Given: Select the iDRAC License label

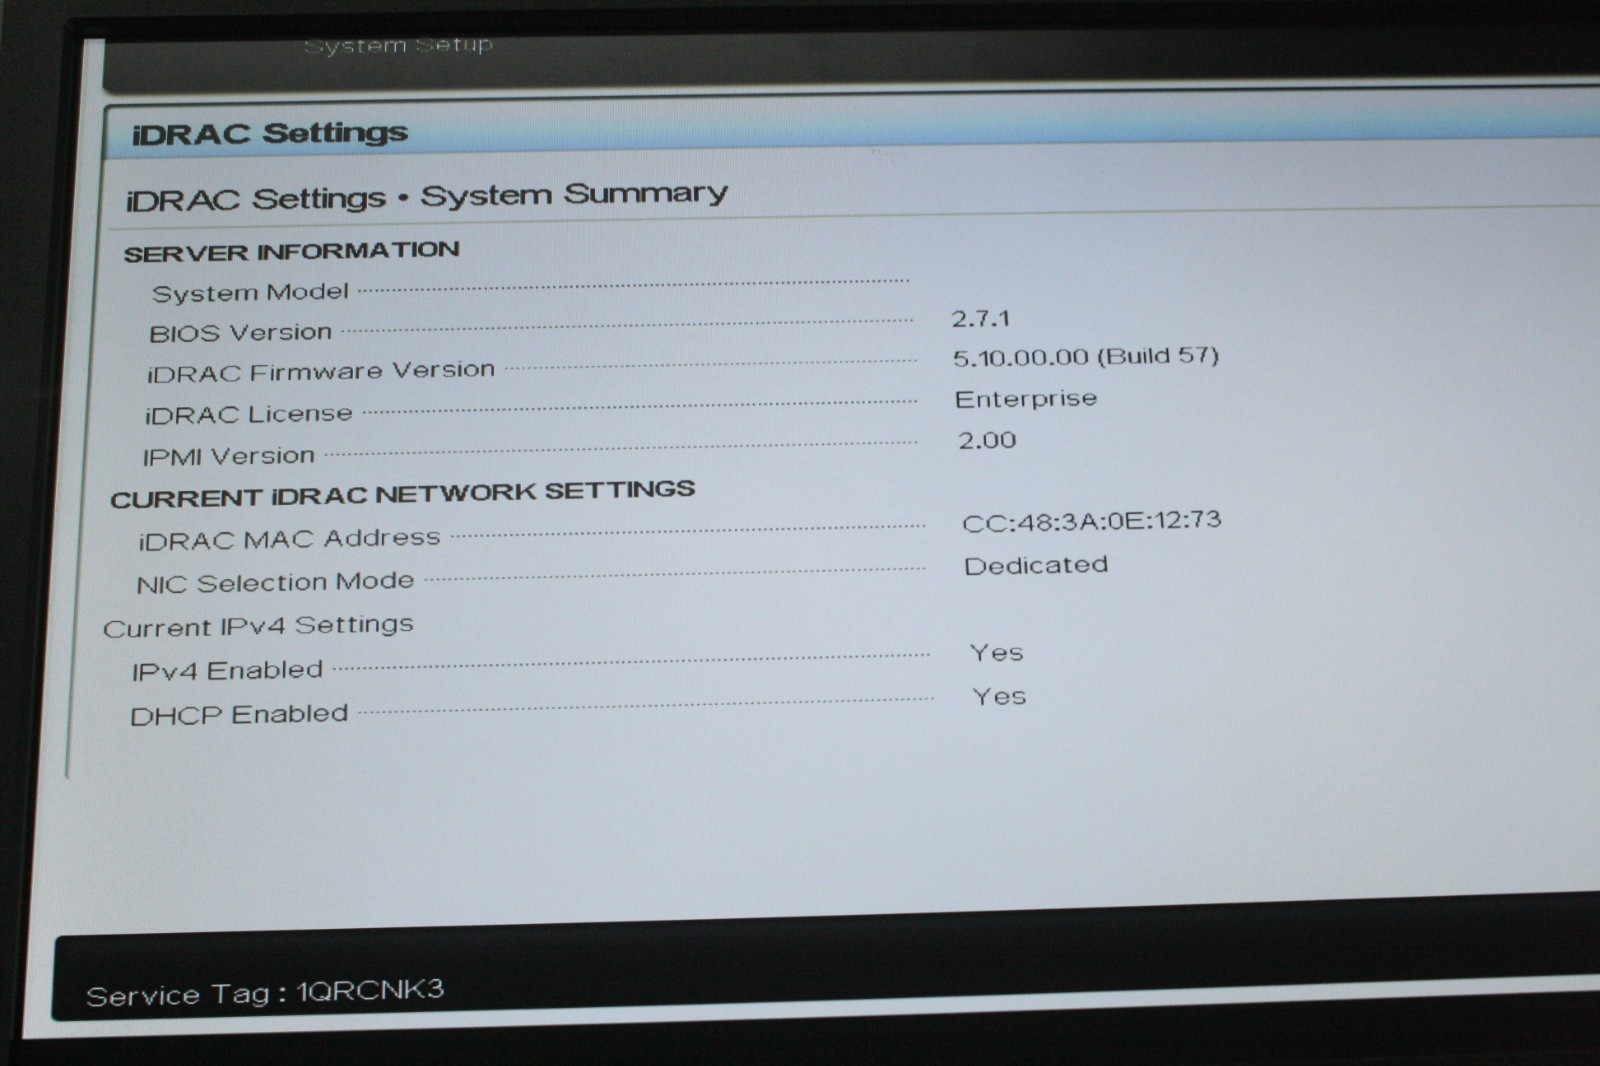Looking at the screenshot, I should [x=248, y=414].
